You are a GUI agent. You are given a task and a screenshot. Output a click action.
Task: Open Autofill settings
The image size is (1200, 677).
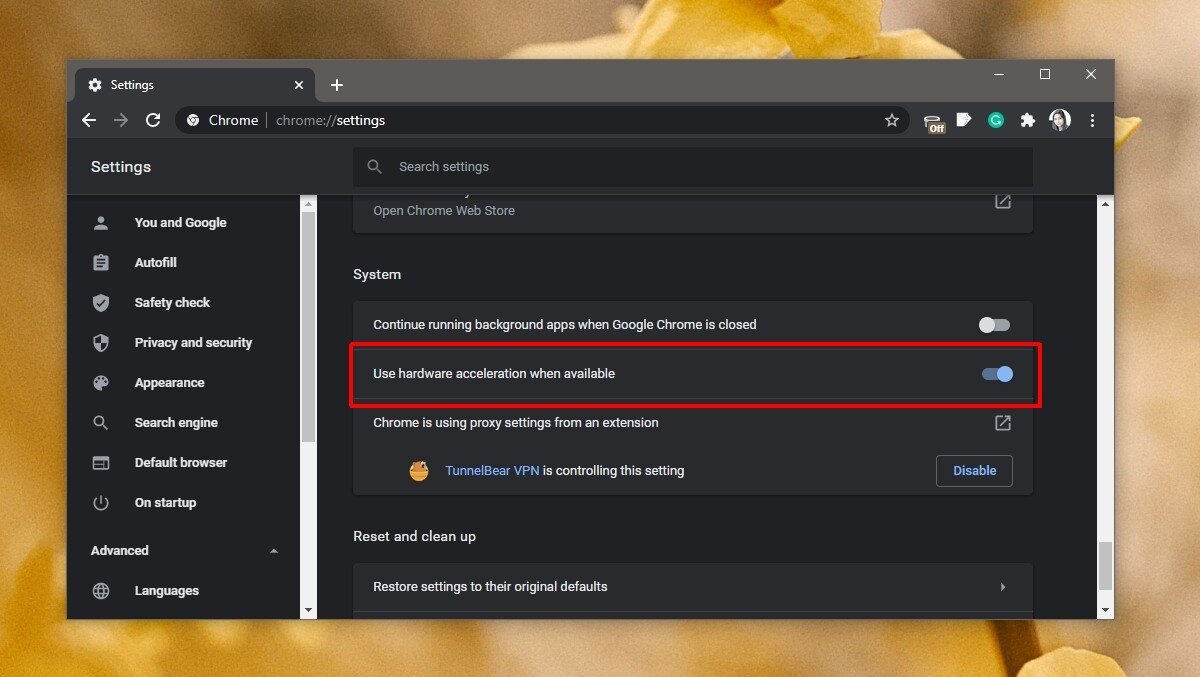tap(155, 263)
